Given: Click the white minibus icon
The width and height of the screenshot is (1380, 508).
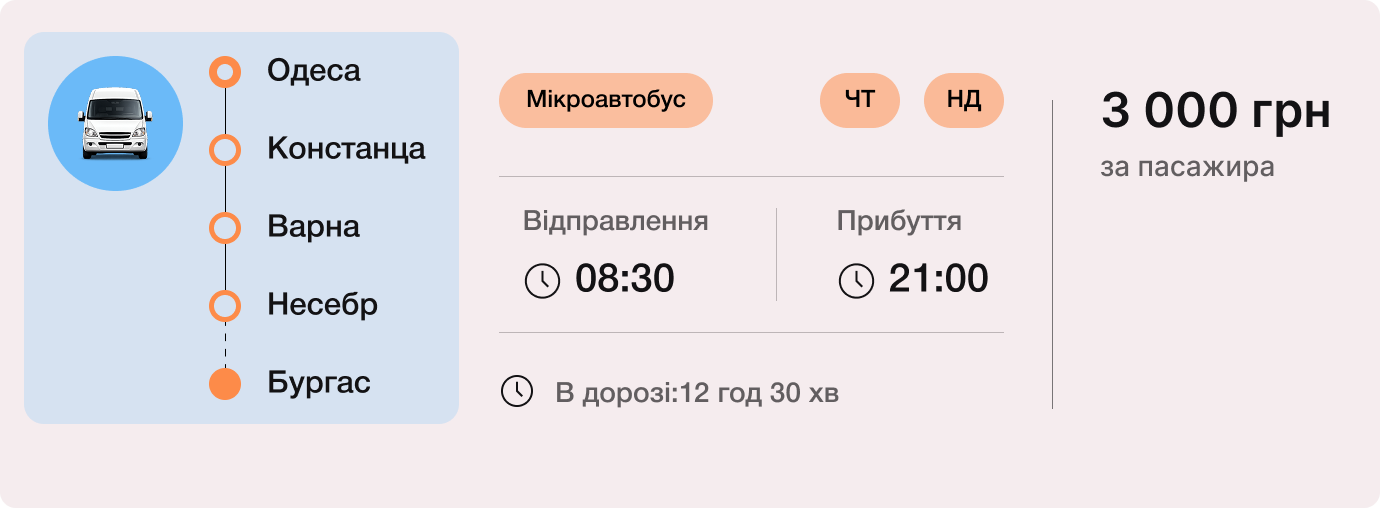Looking at the screenshot, I should click(115, 123).
